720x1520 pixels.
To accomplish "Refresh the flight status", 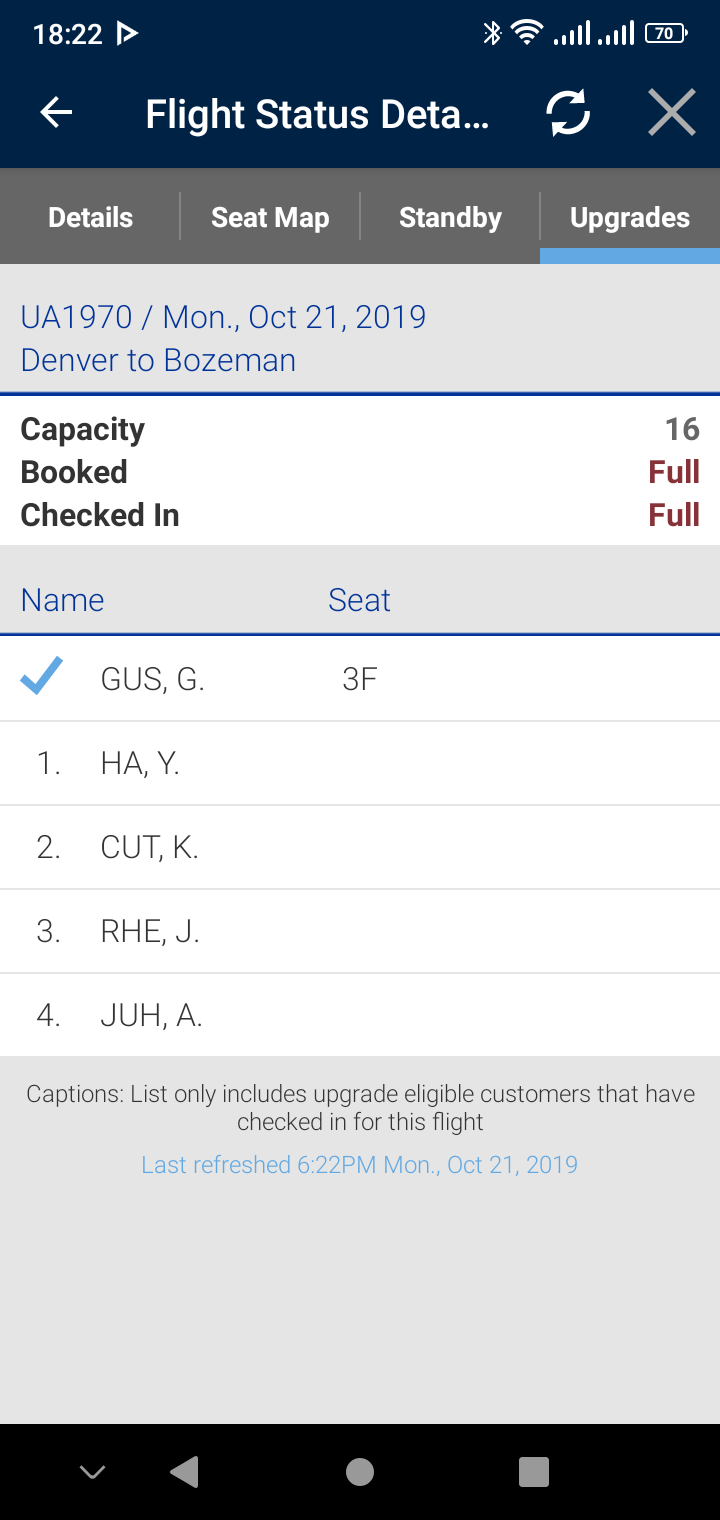I will pos(568,114).
